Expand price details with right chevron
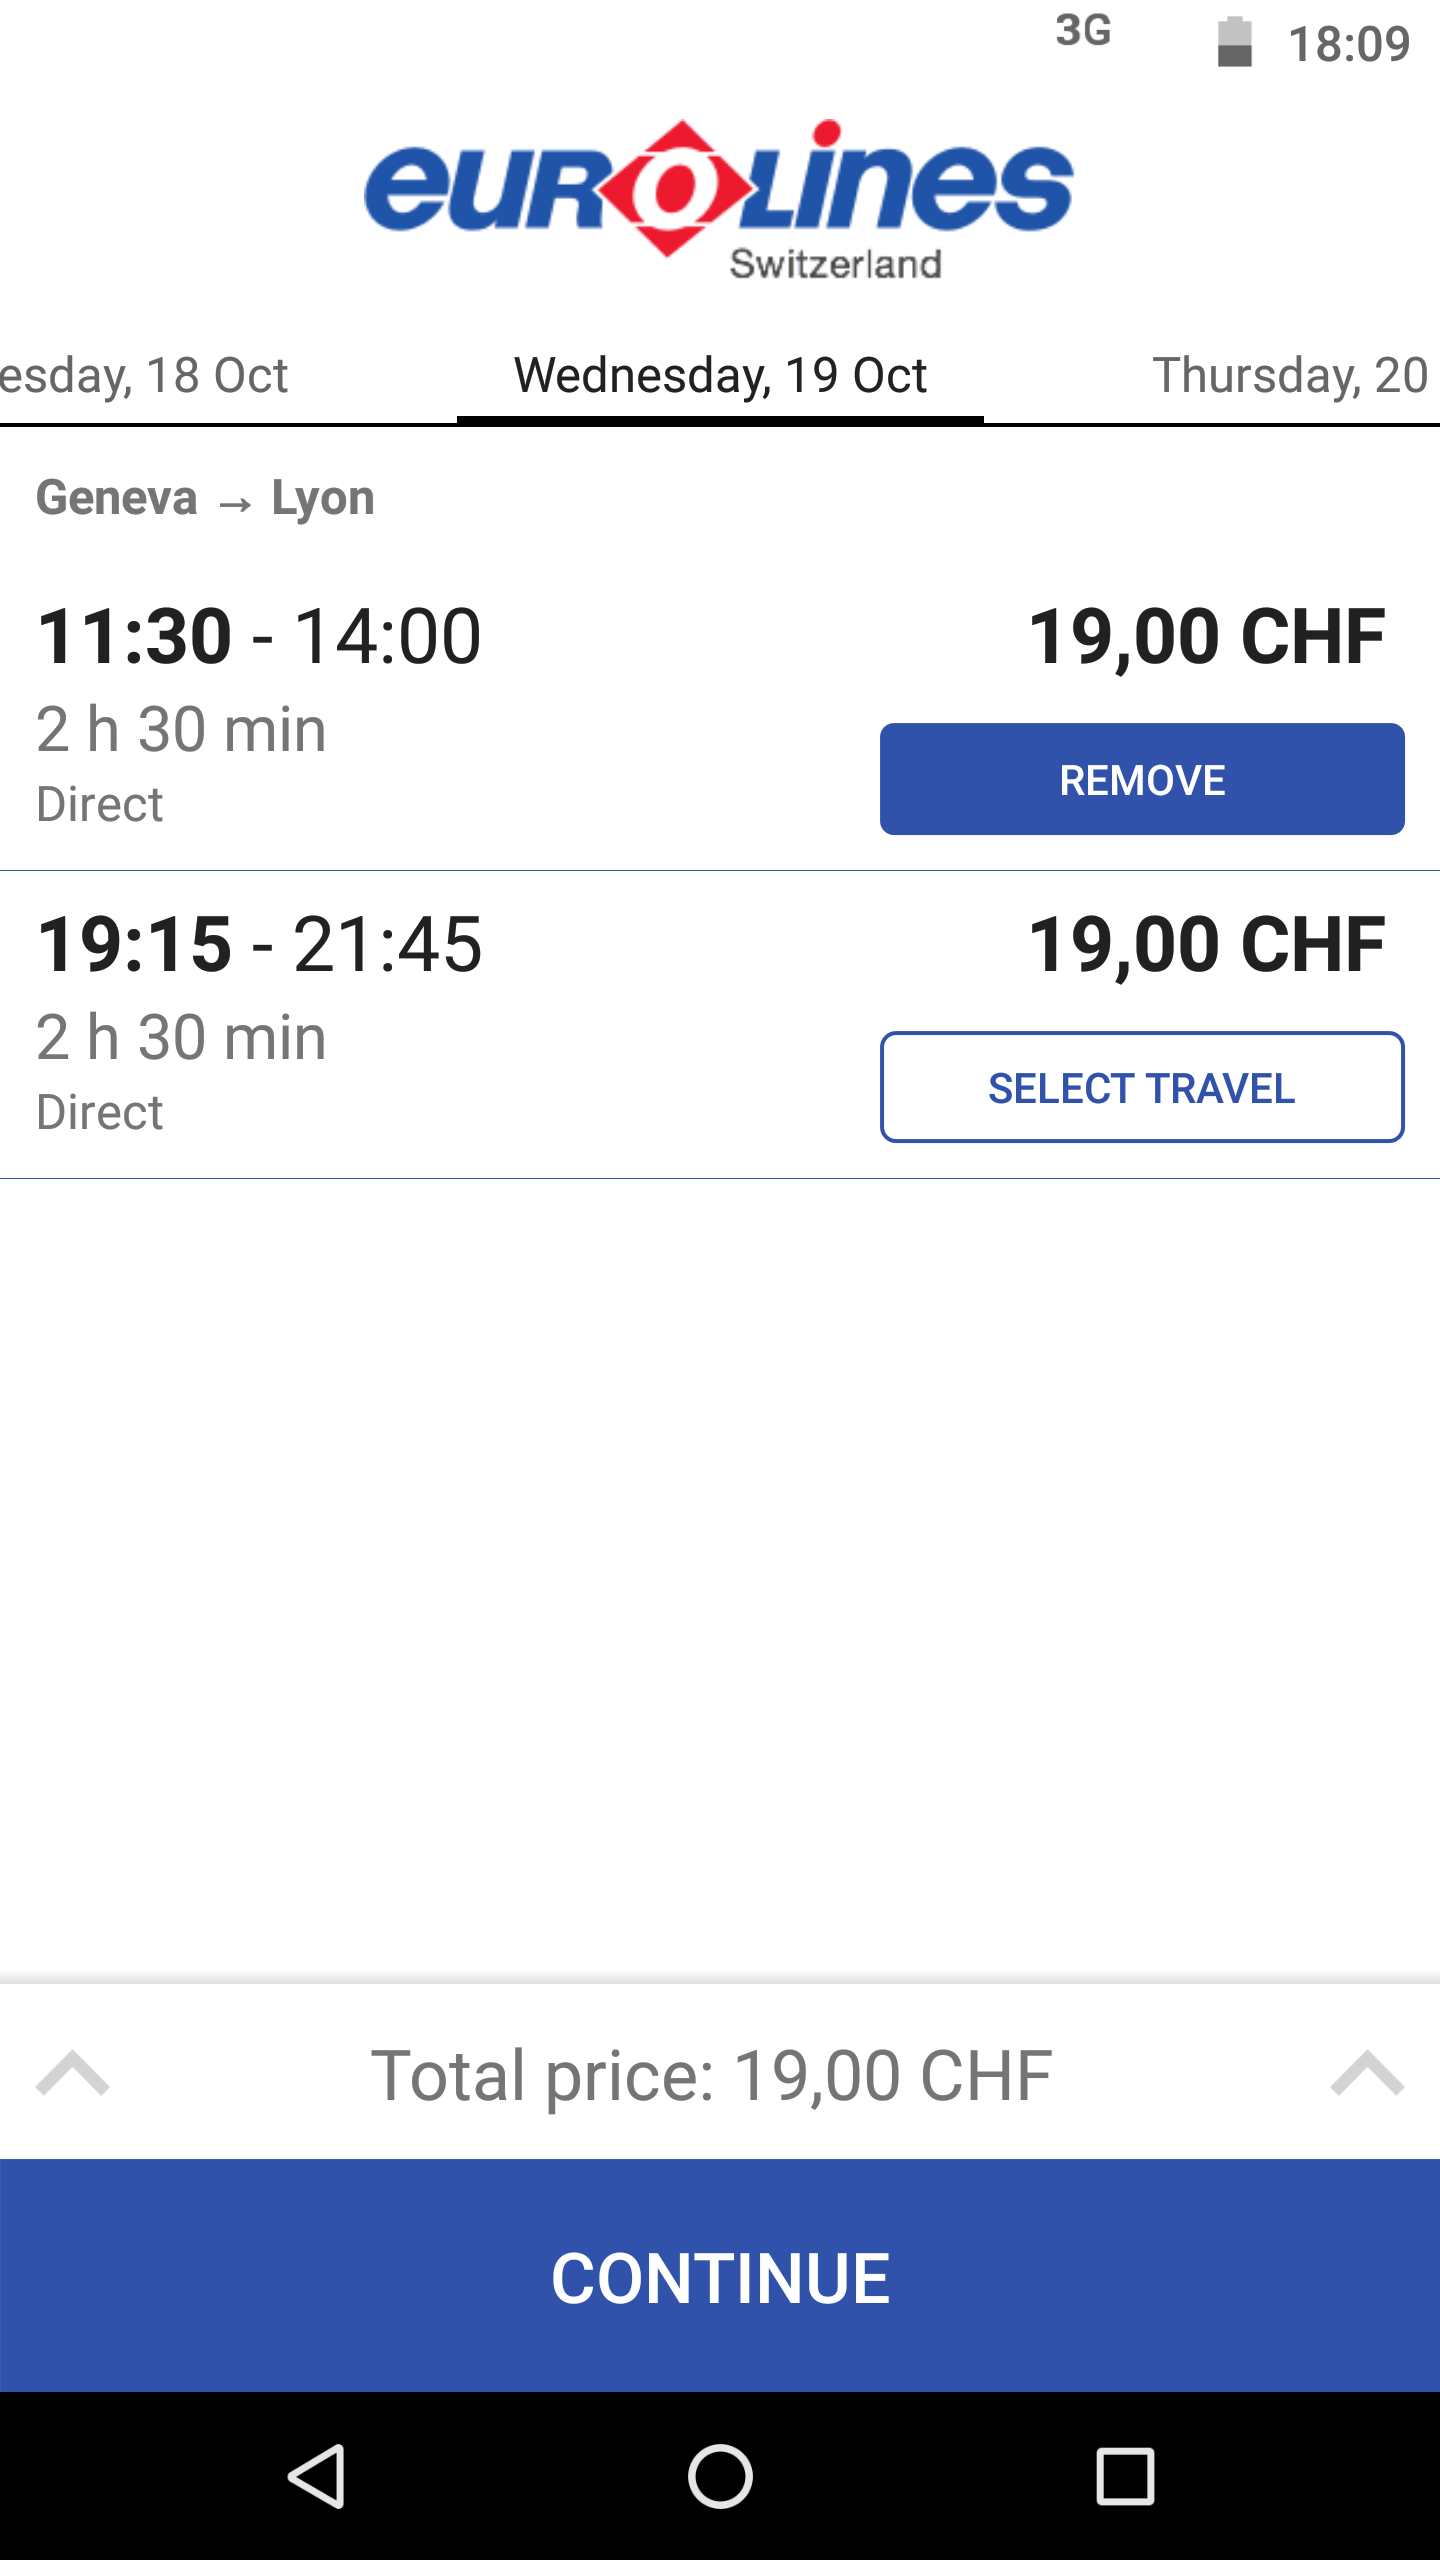This screenshot has width=1440, height=2560. coord(1367,2074)
